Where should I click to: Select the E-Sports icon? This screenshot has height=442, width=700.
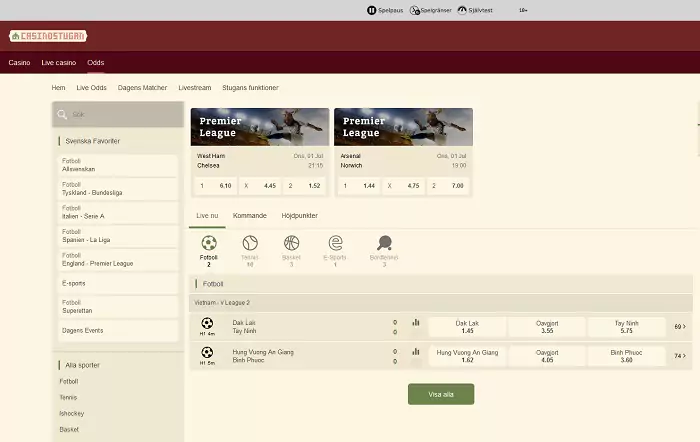pyautogui.click(x=335, y=243)
